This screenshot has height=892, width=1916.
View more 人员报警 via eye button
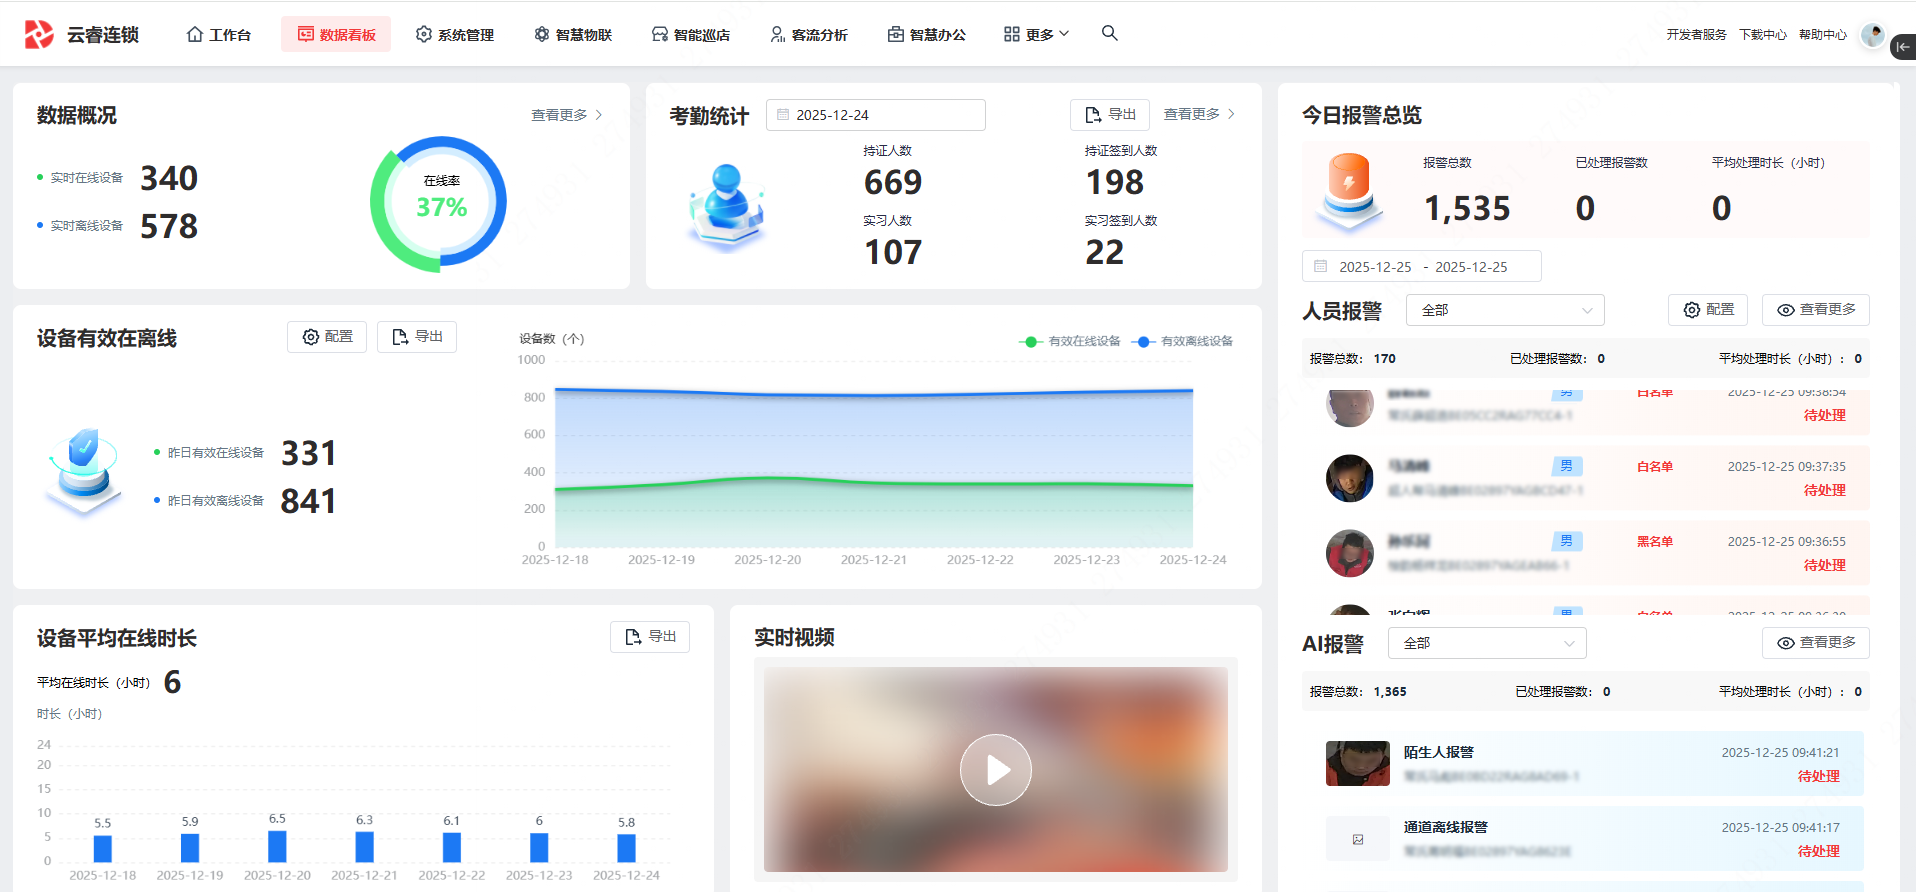[1815, 310]
